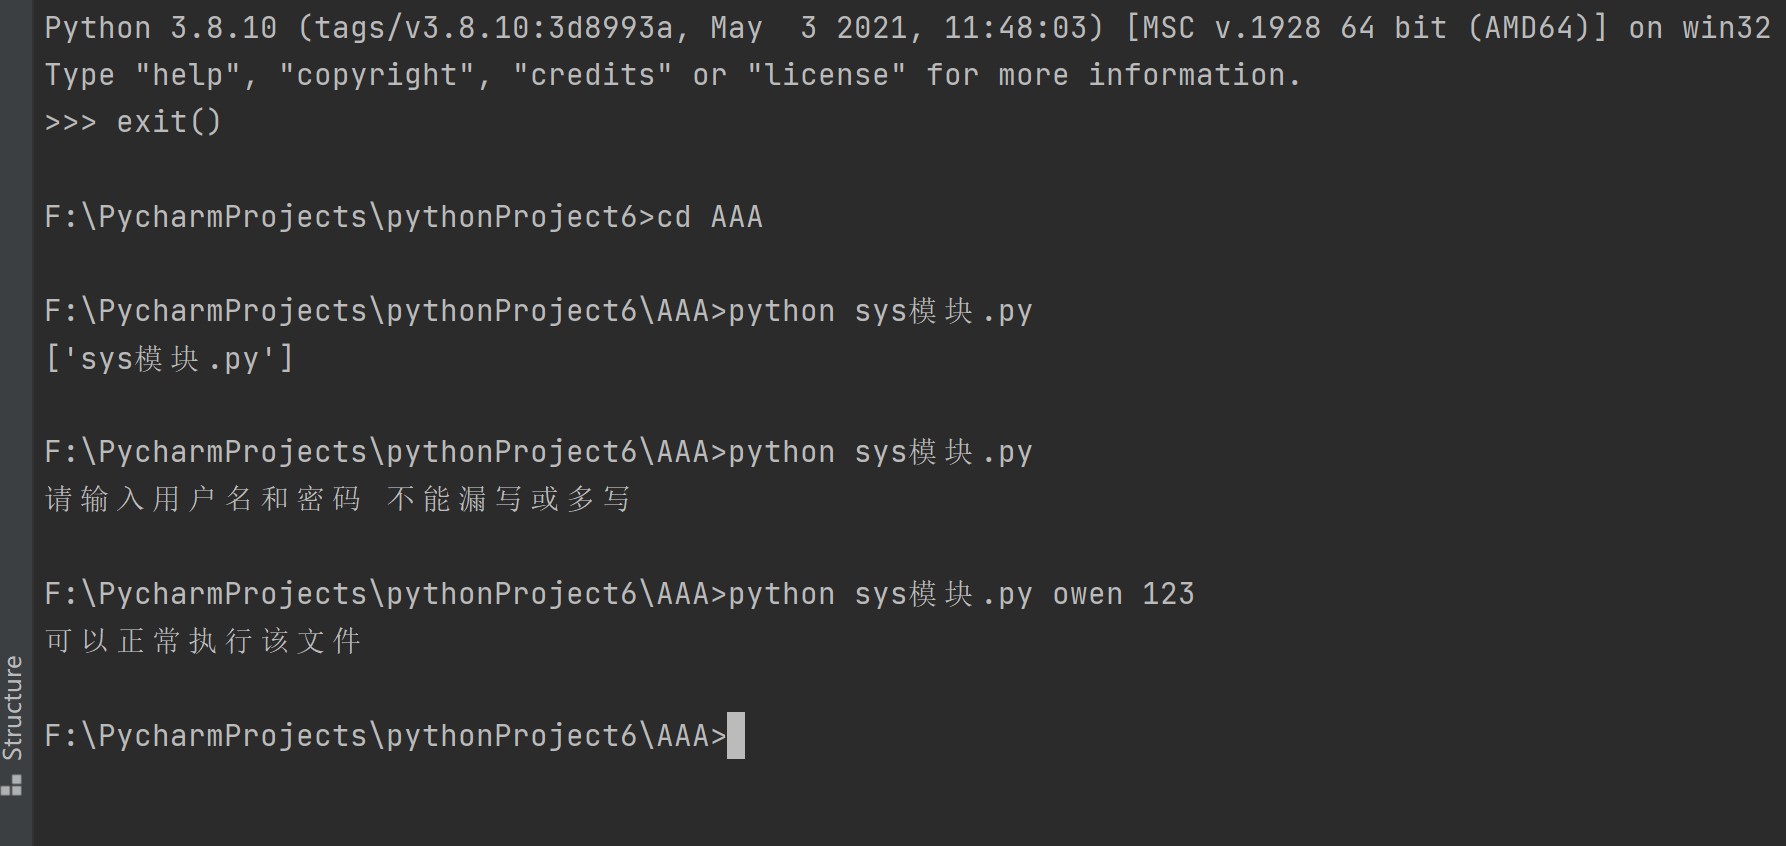The height and width of the screenshot is (846, 1786).
Task: Click the last F:\PycharmProjects\pythonProject6\AAA> prompt path
Action: 385,736
